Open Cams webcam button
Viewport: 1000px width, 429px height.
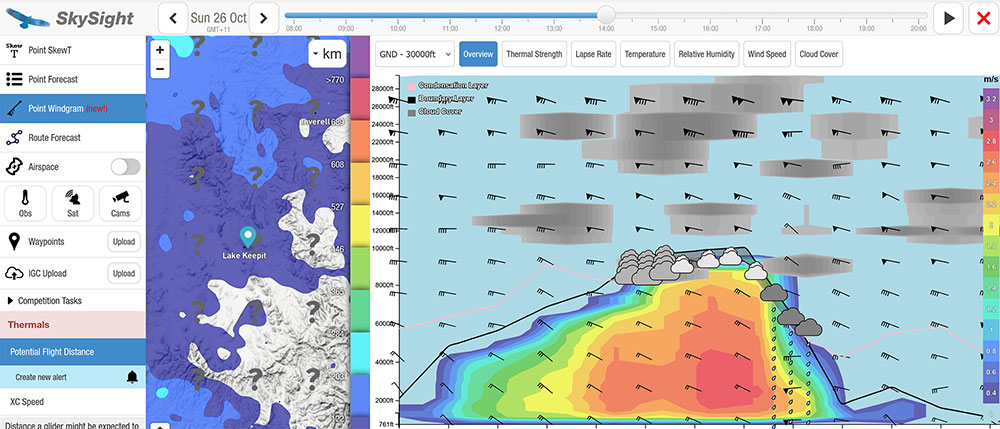pyautogui.click(x=121, y=203)
